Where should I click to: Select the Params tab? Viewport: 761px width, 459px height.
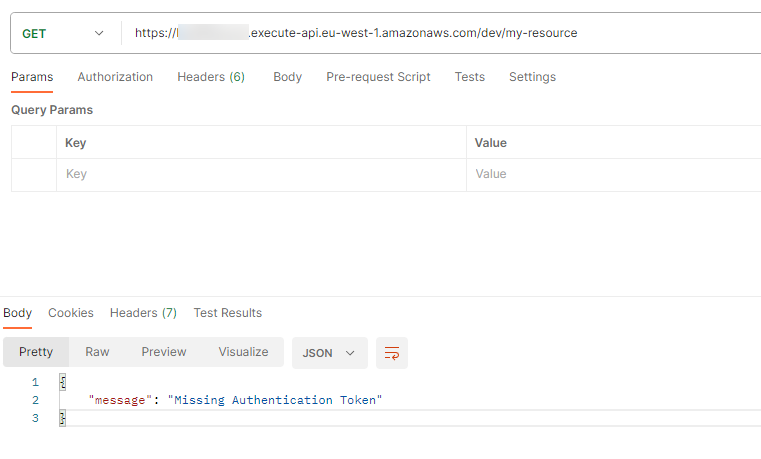[x=32, y=77]
